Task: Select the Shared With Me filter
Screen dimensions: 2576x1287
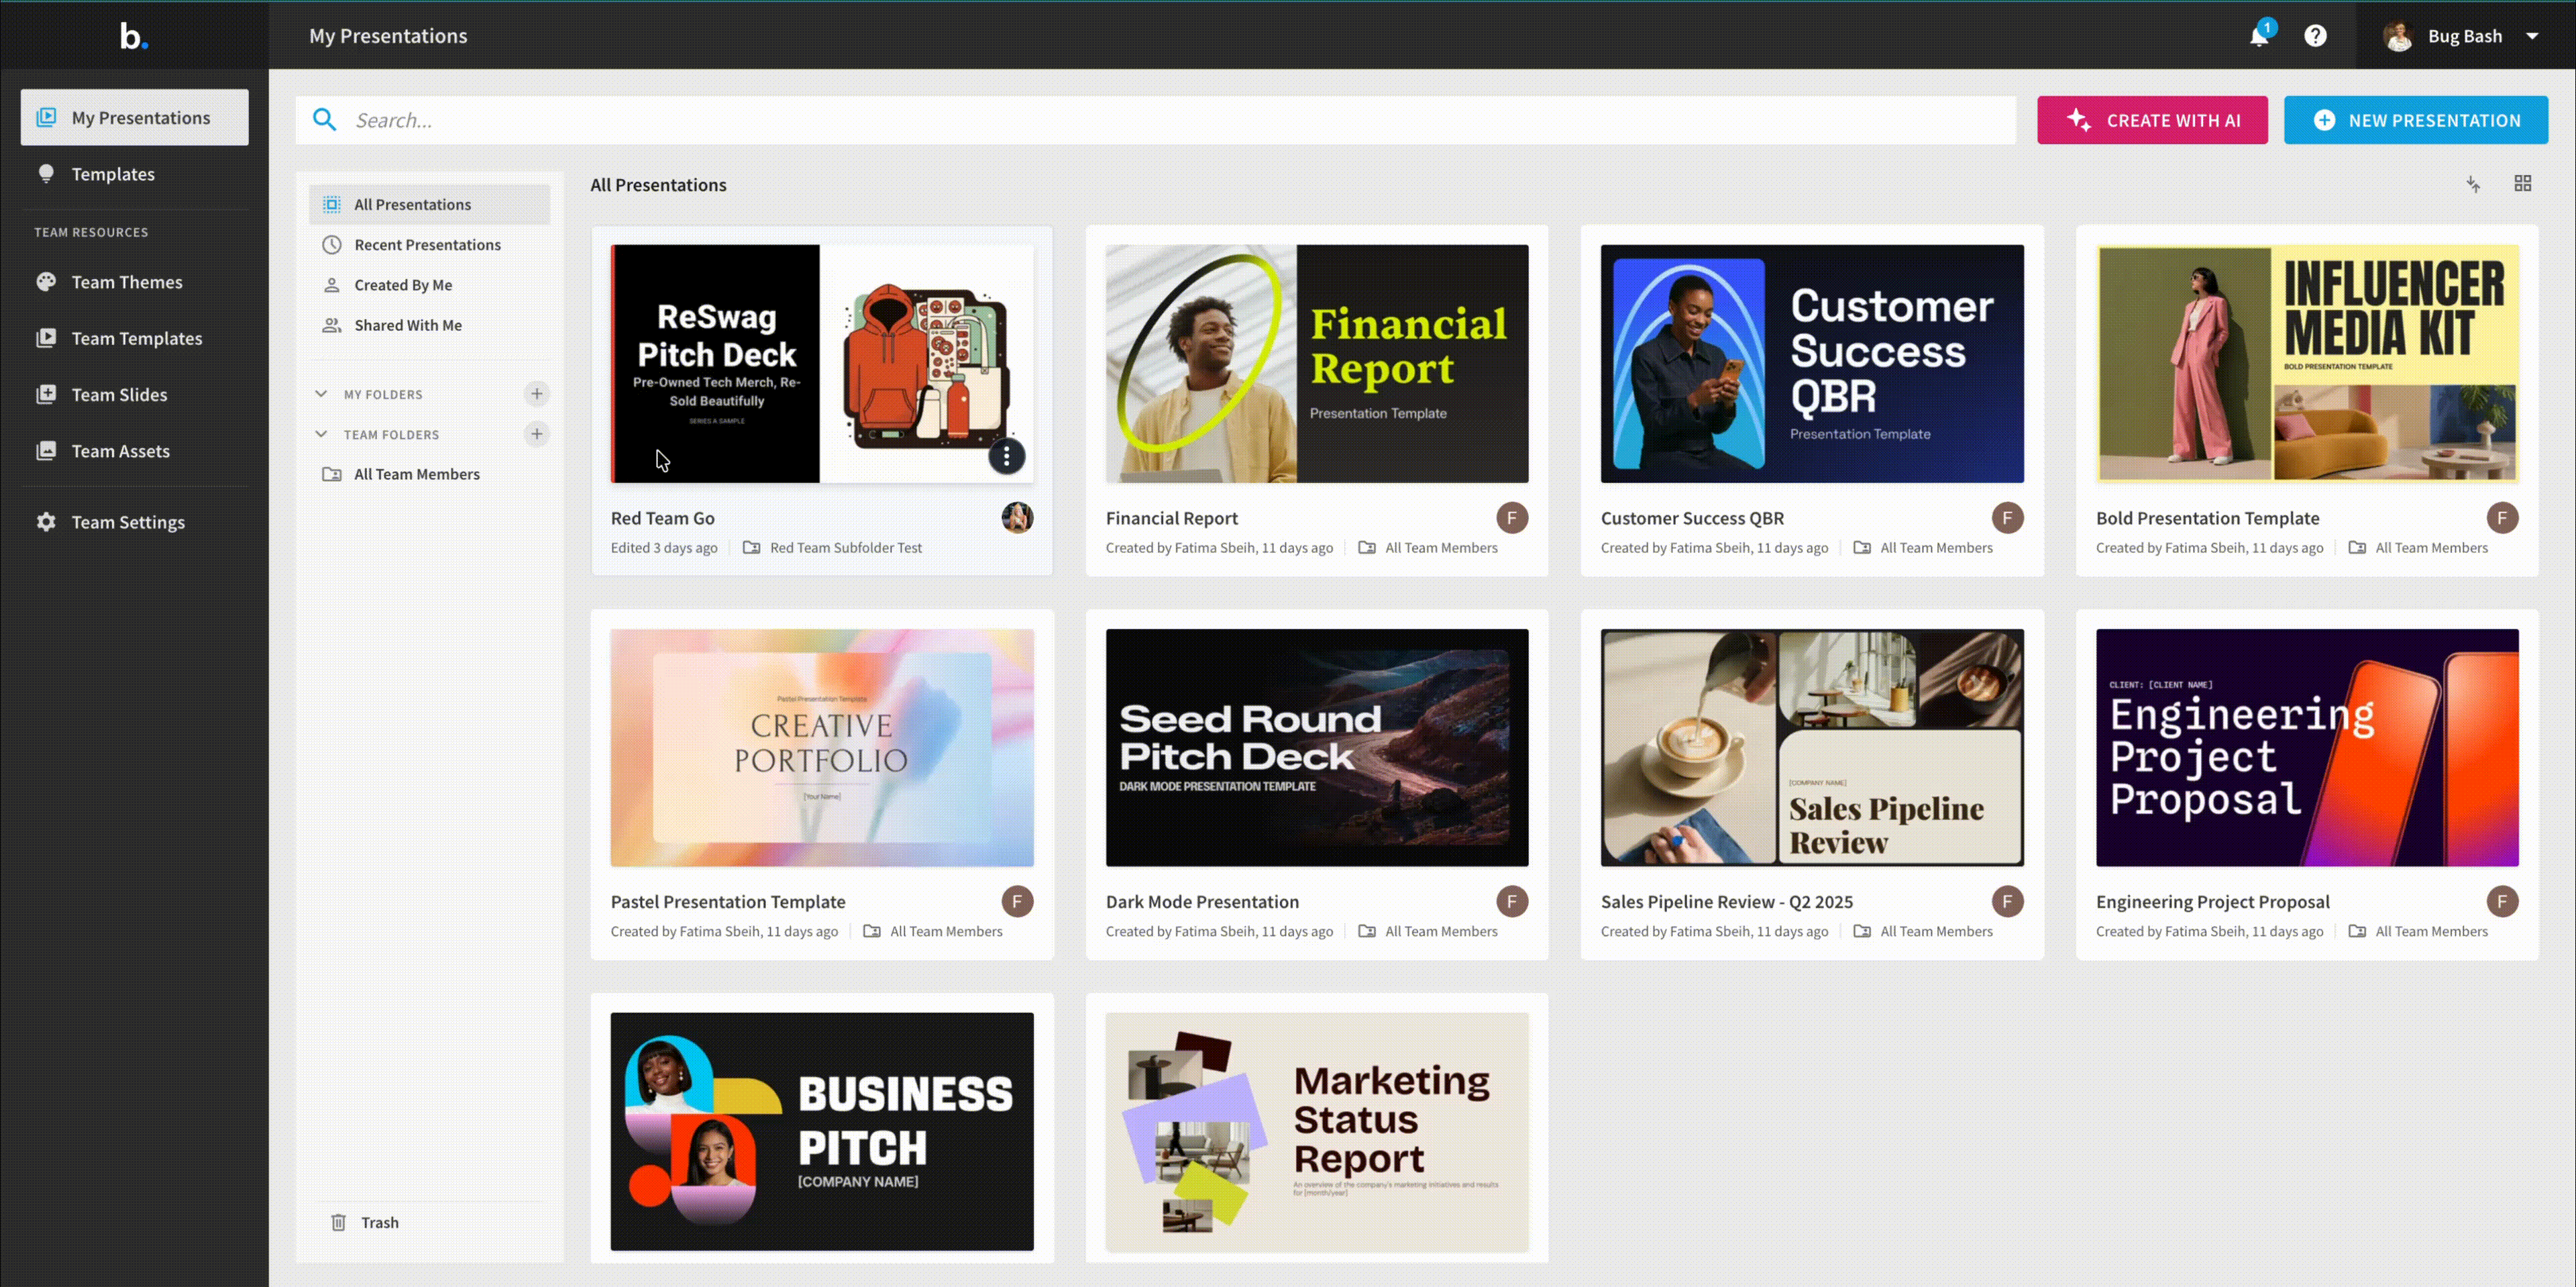Action: coord(430,325)
